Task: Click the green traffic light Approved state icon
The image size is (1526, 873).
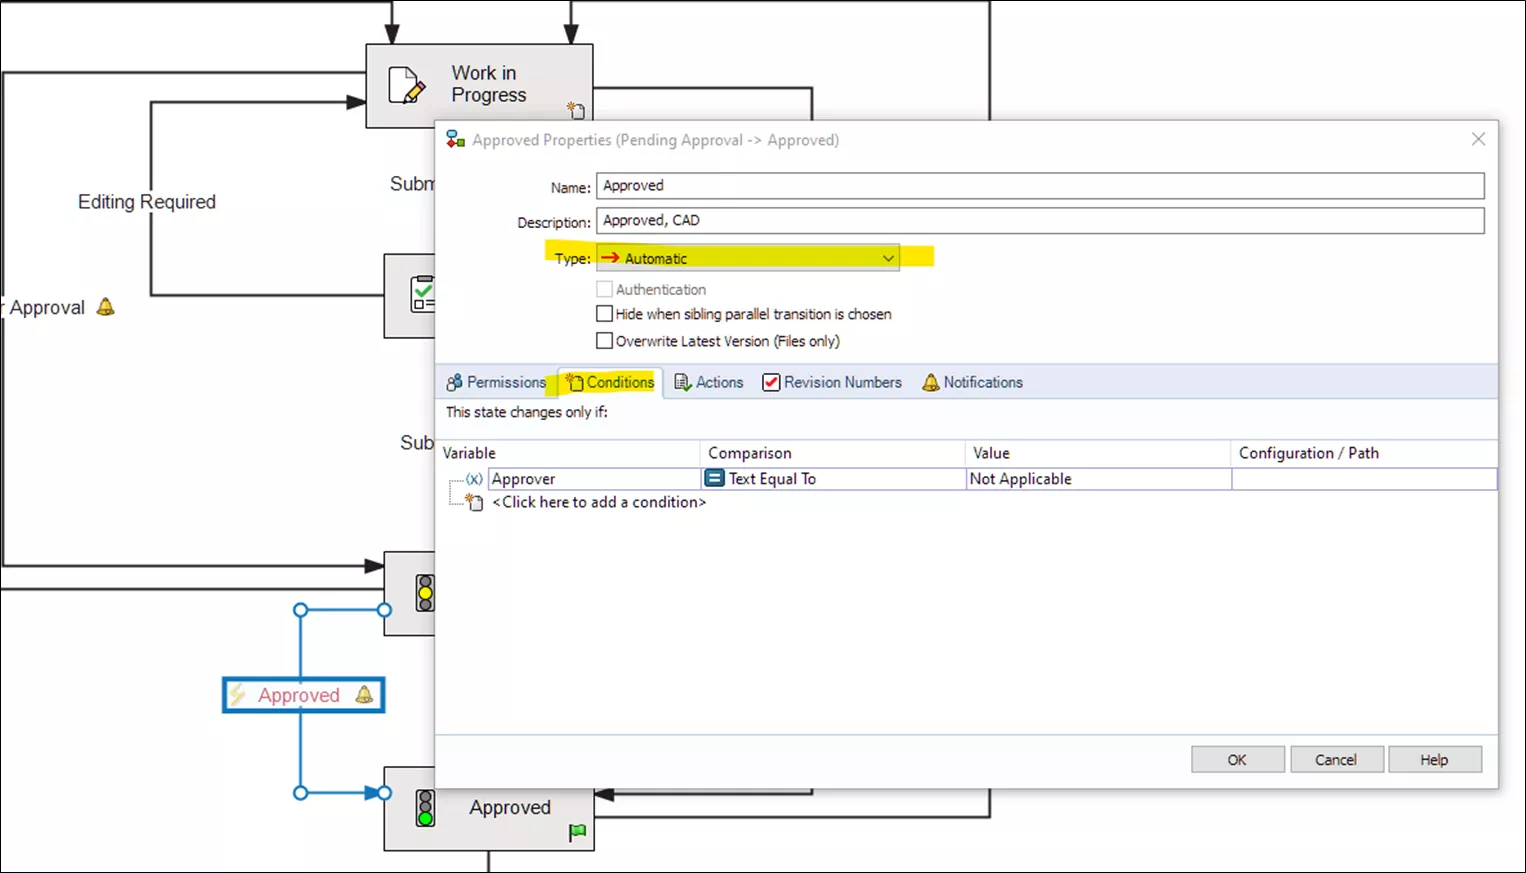Action: click(425, 808)
